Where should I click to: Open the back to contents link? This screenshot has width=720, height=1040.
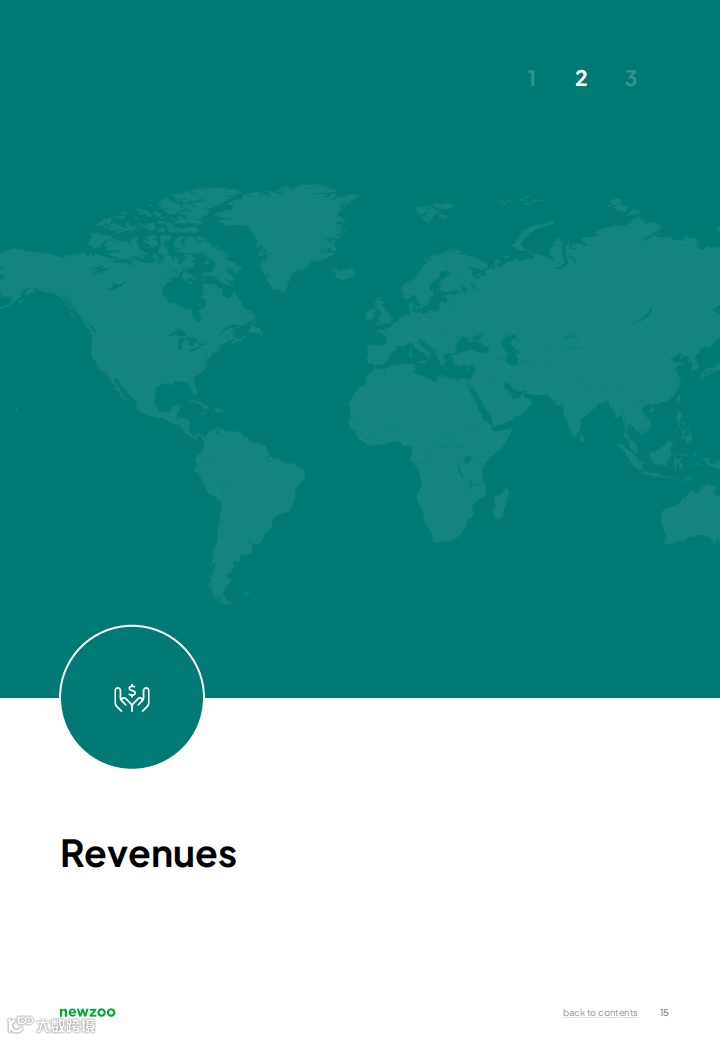click(600, 1013)
